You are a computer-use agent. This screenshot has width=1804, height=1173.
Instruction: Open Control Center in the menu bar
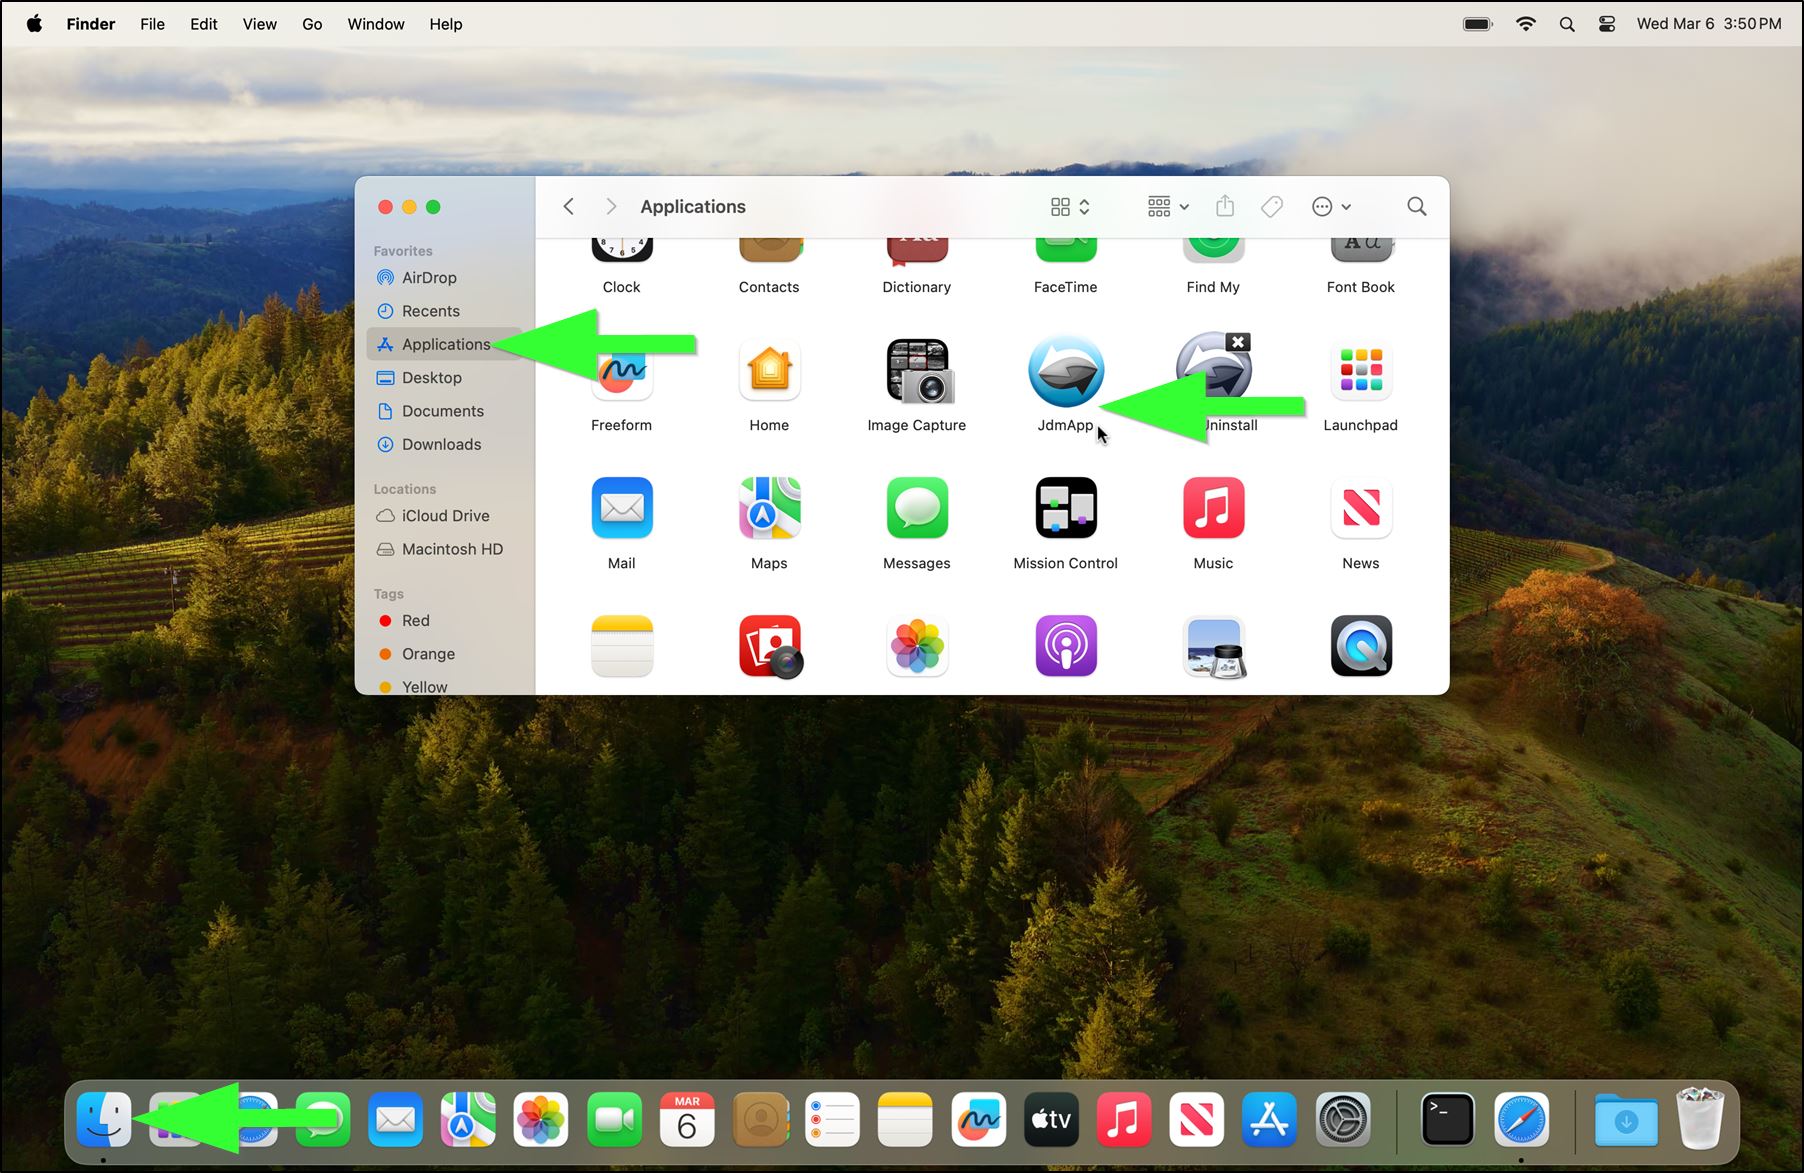1607,24
